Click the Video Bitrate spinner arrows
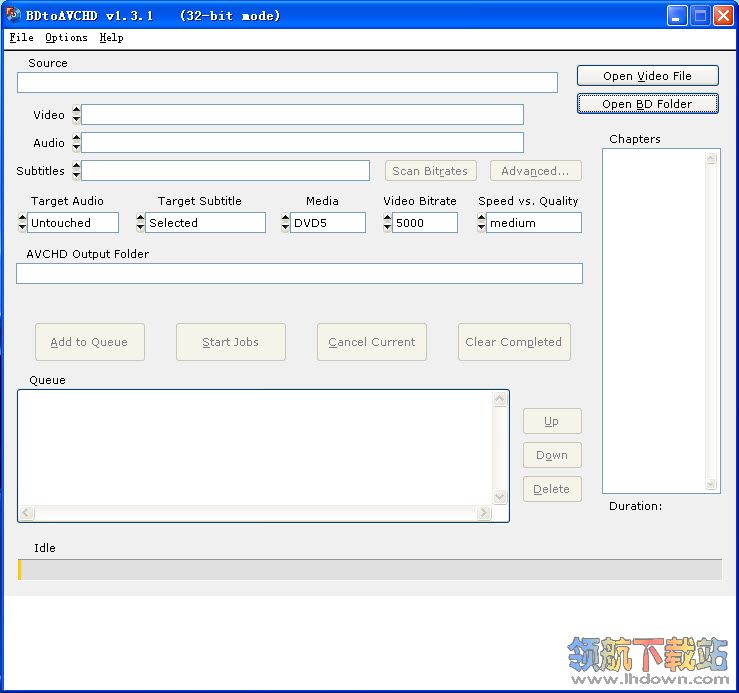Image resolution: width=739 pixels, height=693 pixels. tap(387, 223)
